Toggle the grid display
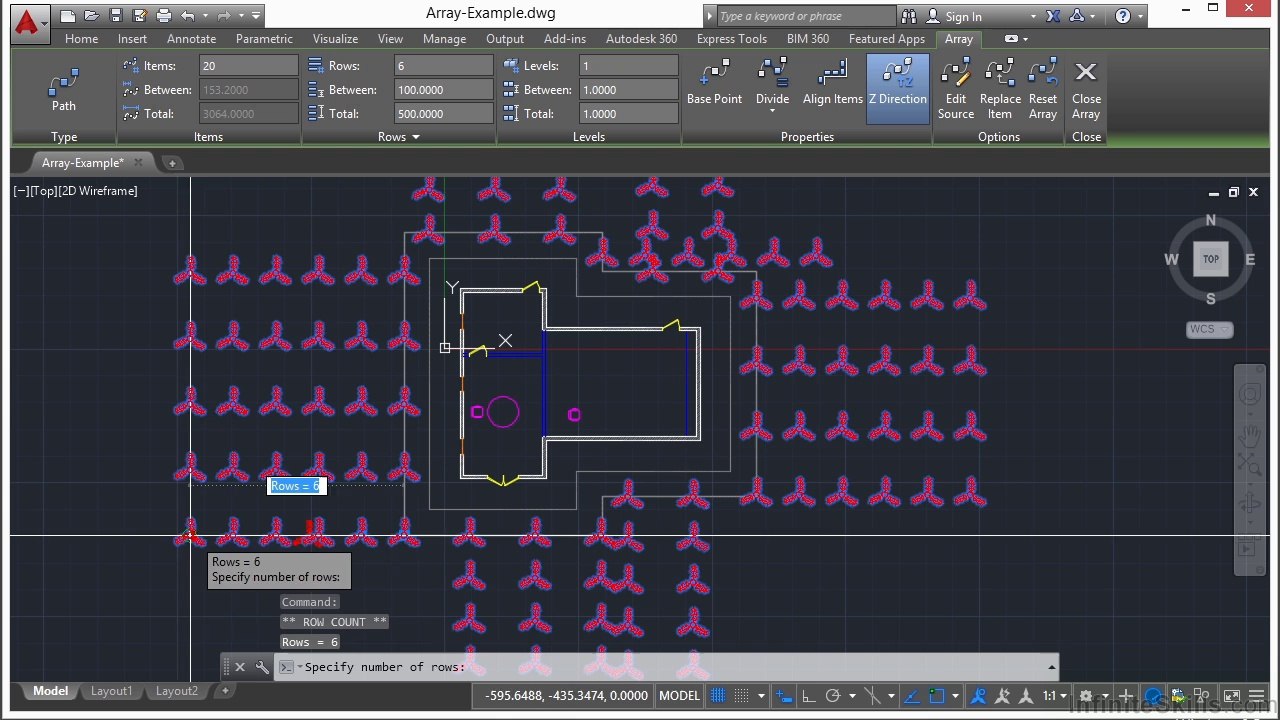 [x=718, y=696]
